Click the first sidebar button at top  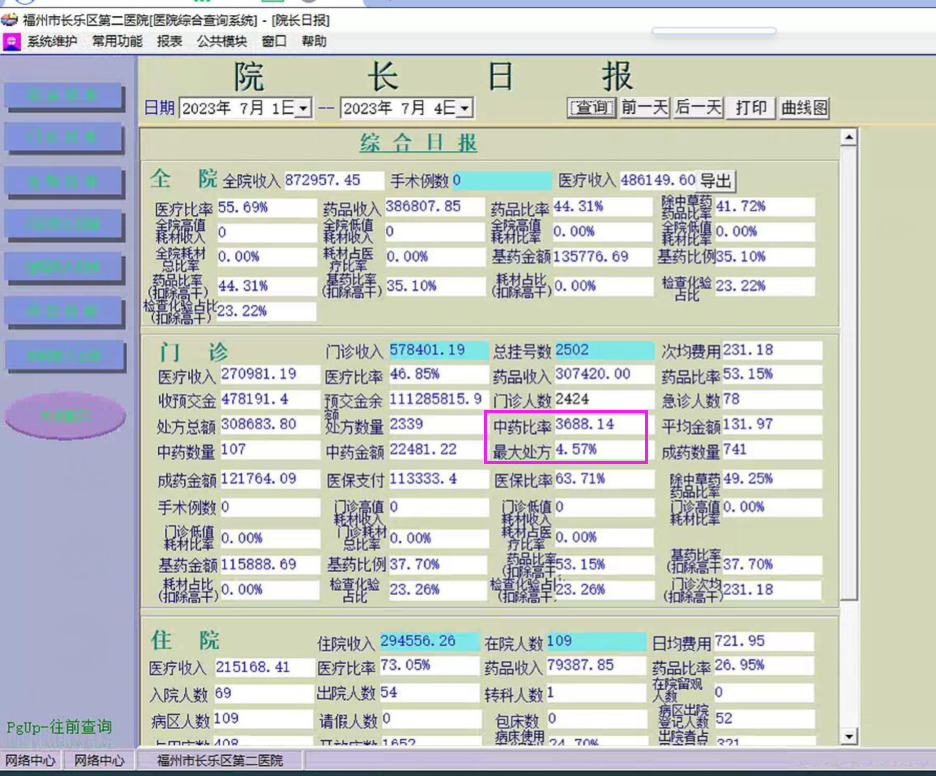pos(63,96)
